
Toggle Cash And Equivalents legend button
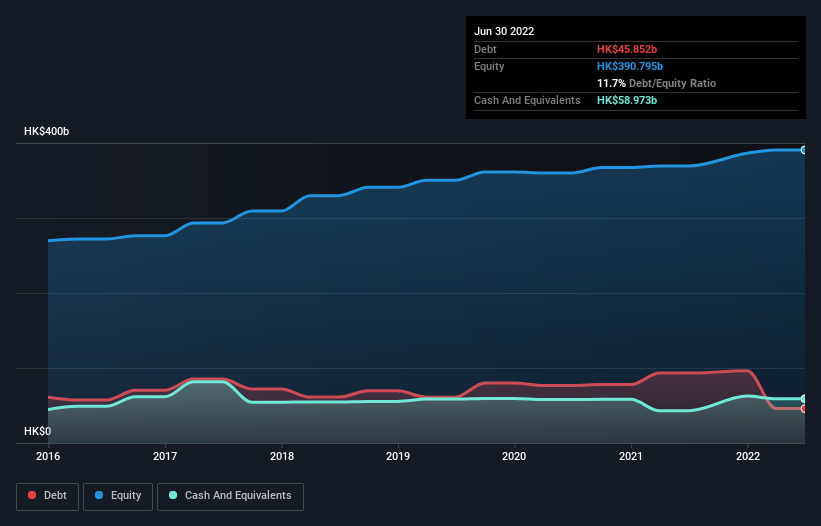230,496
